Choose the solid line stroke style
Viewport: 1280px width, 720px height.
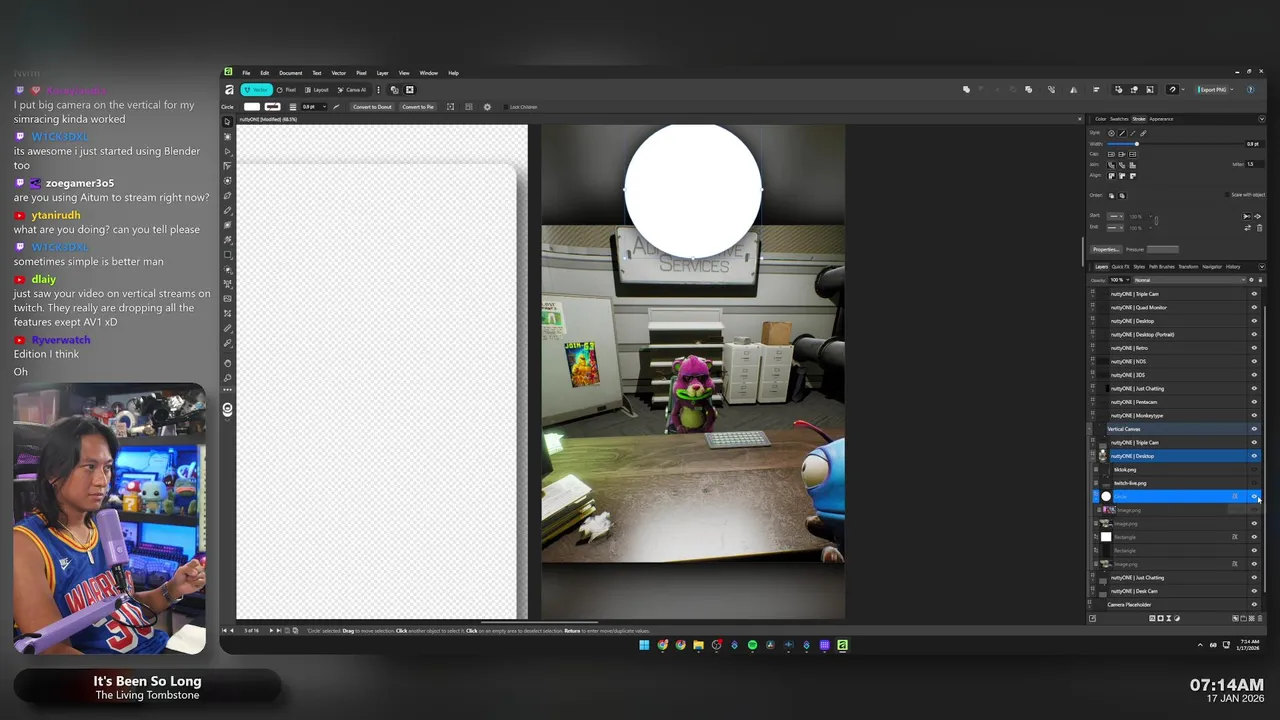(1122, 133)
